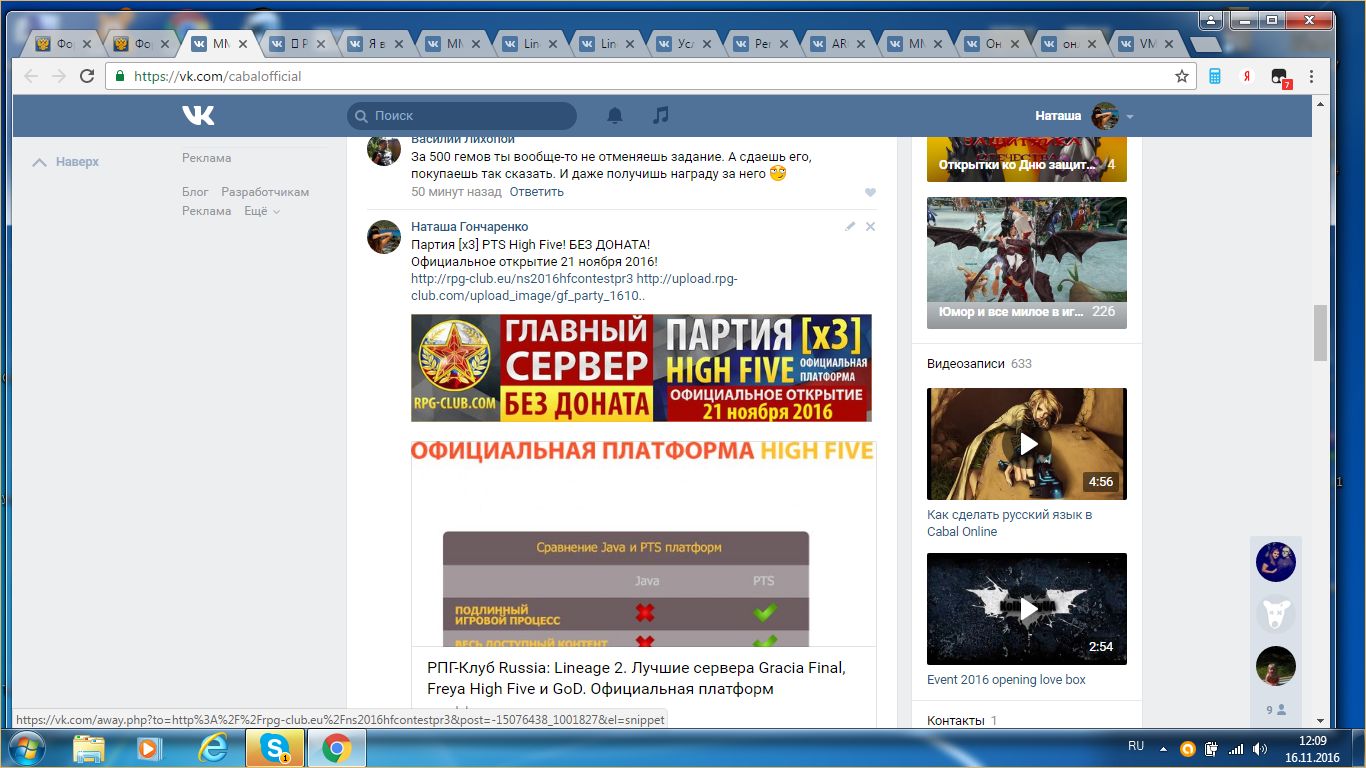Open the dog avatar chat in quick sidebar
1366x768 pixels.
tap(1276, 614)
